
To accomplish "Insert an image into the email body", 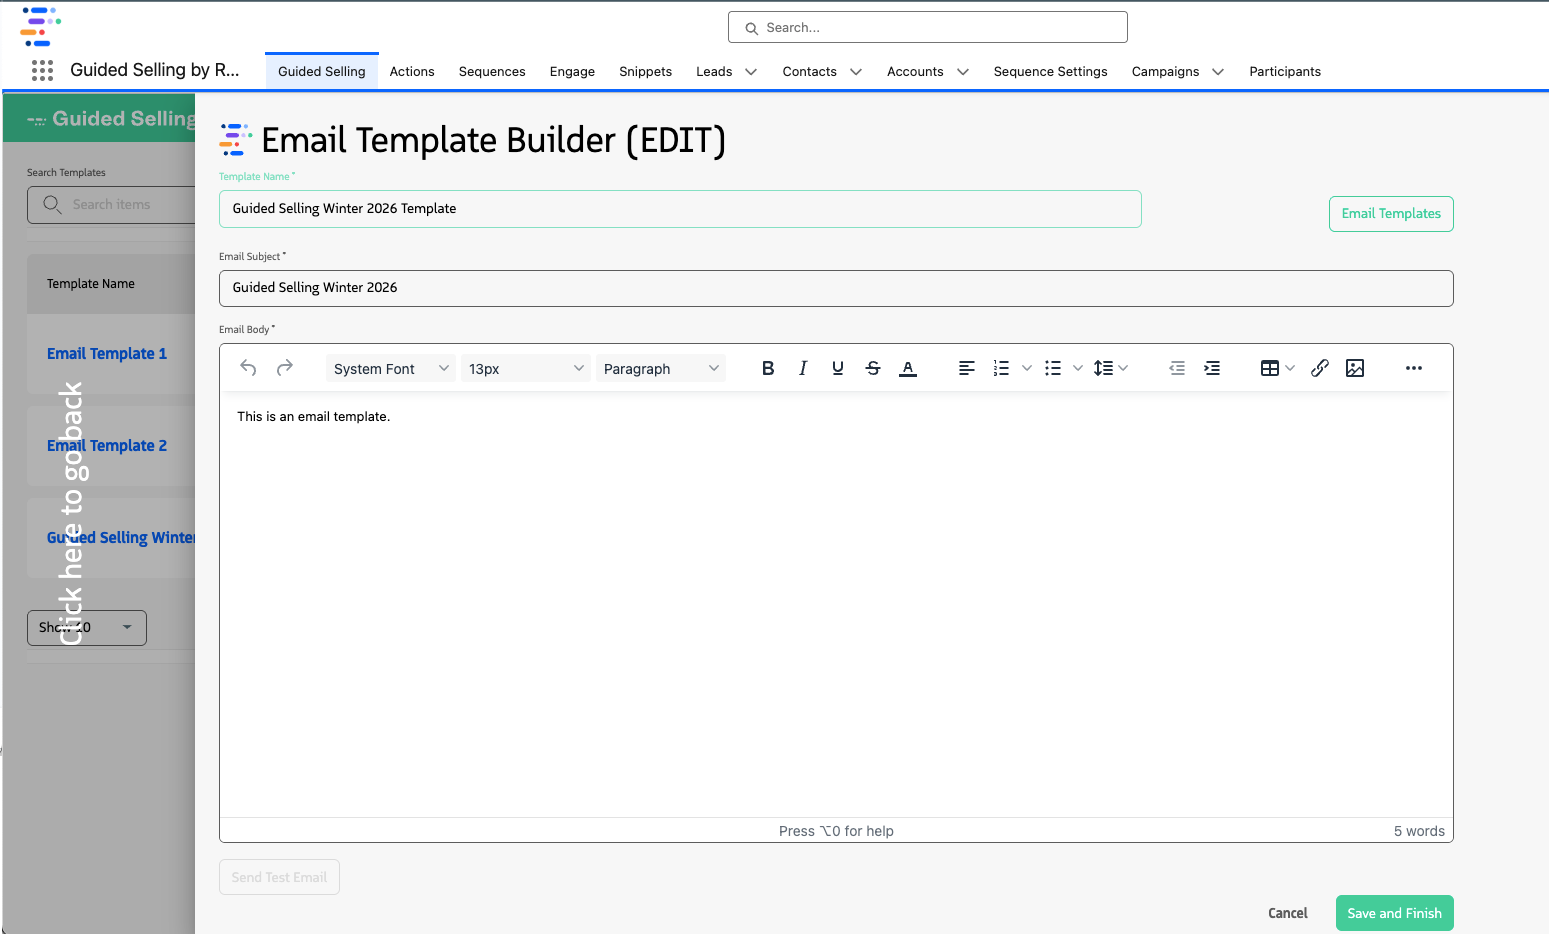I will click(x=1355, y=368).
